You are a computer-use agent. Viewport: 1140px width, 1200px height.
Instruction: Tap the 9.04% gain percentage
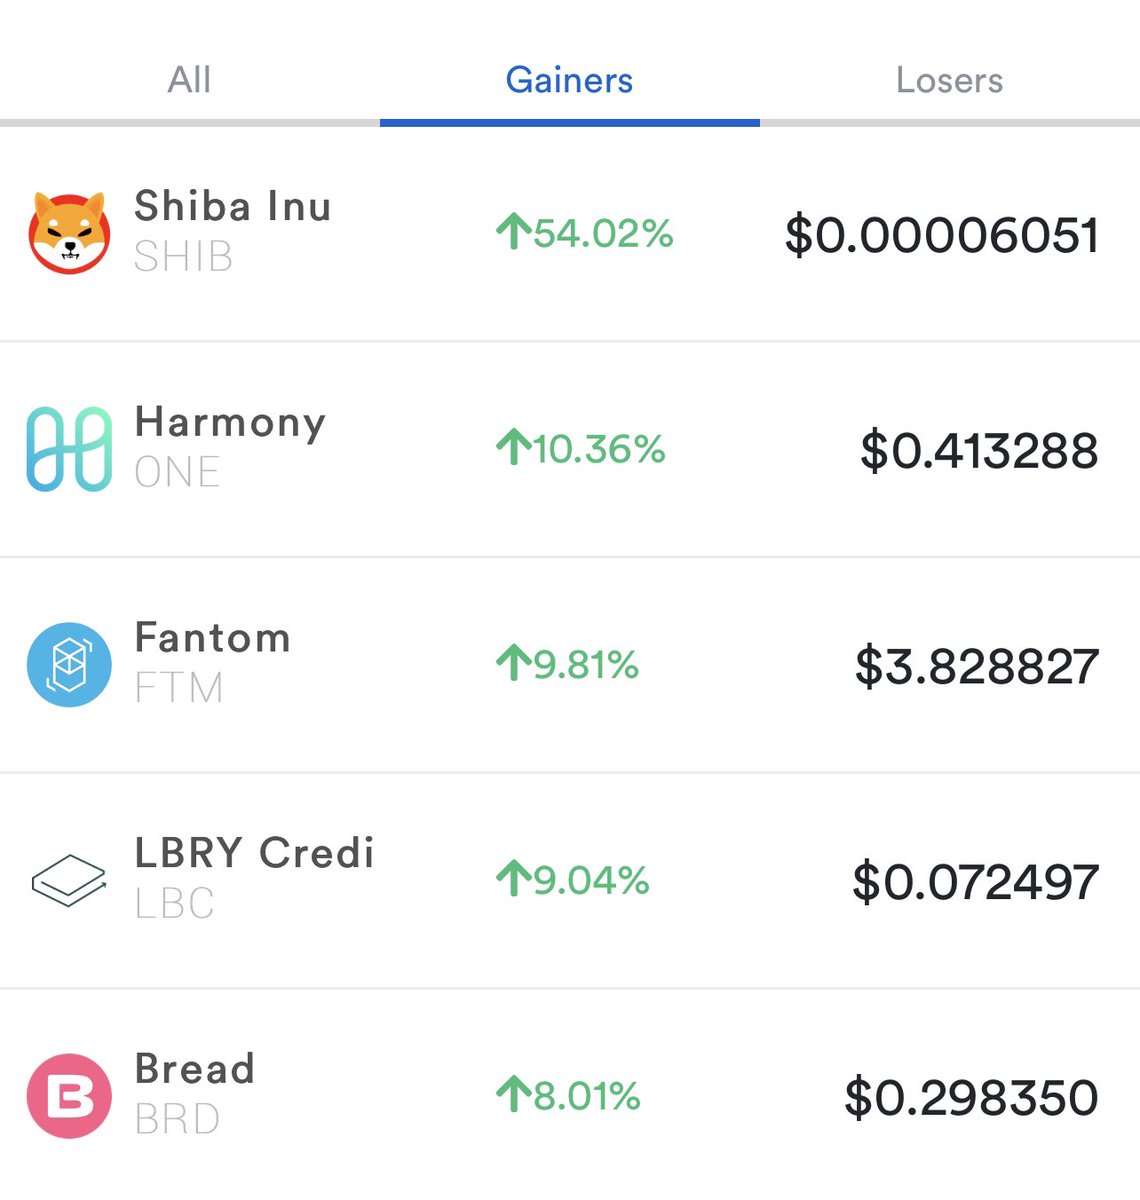[x=591, y=880]
